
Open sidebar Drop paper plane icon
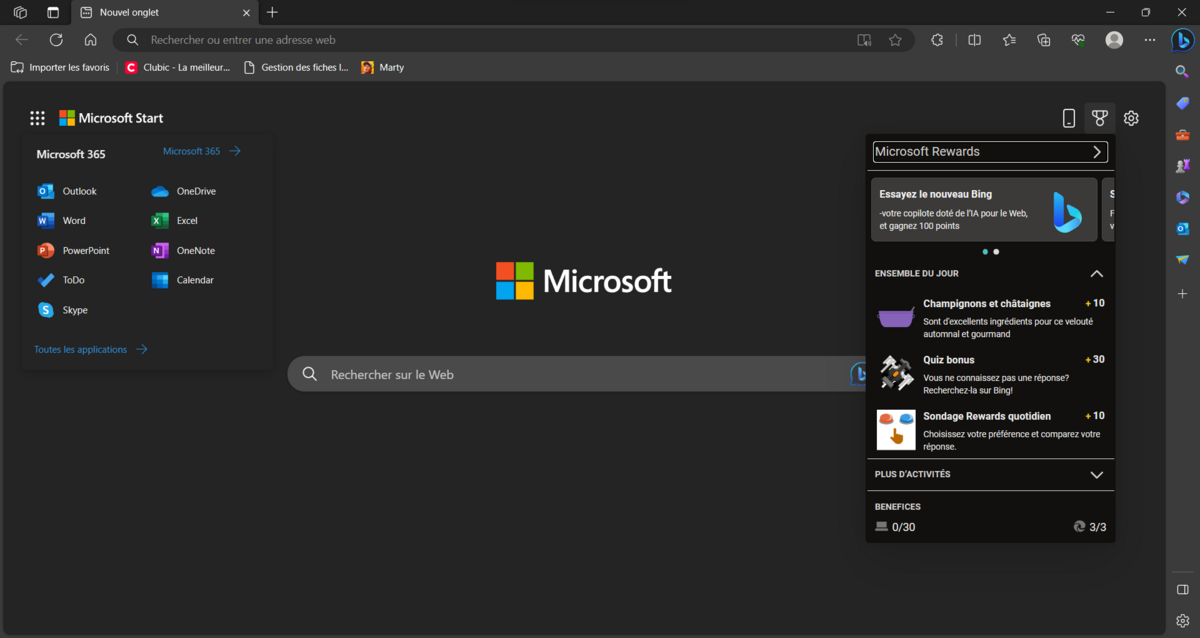(1183, 260)
